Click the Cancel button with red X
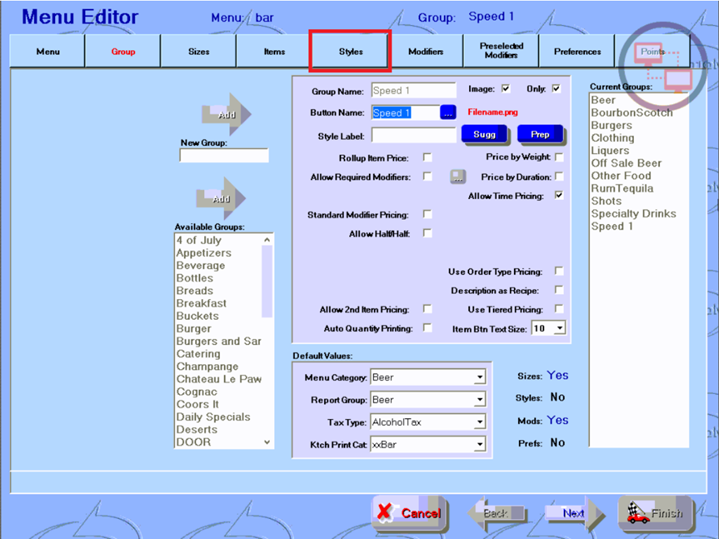The width and height of the screenshot is (719, 539). pos(409,512)
